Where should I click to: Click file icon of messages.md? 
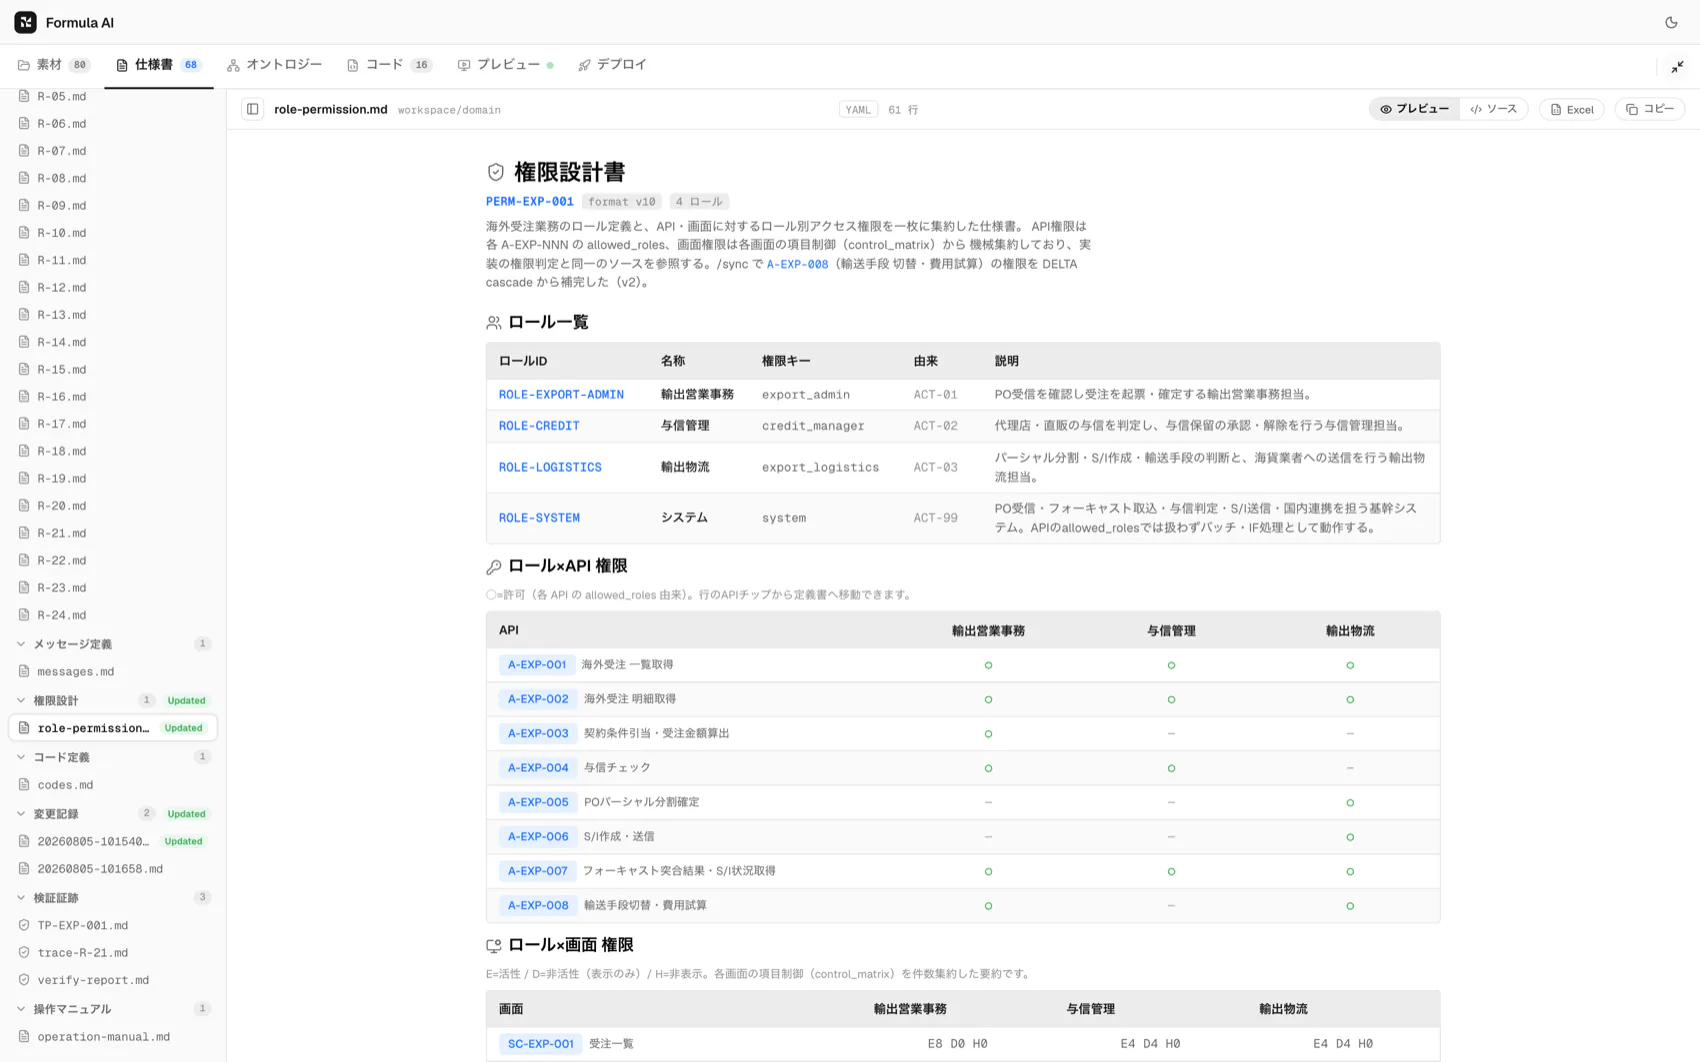coord(24,671)
